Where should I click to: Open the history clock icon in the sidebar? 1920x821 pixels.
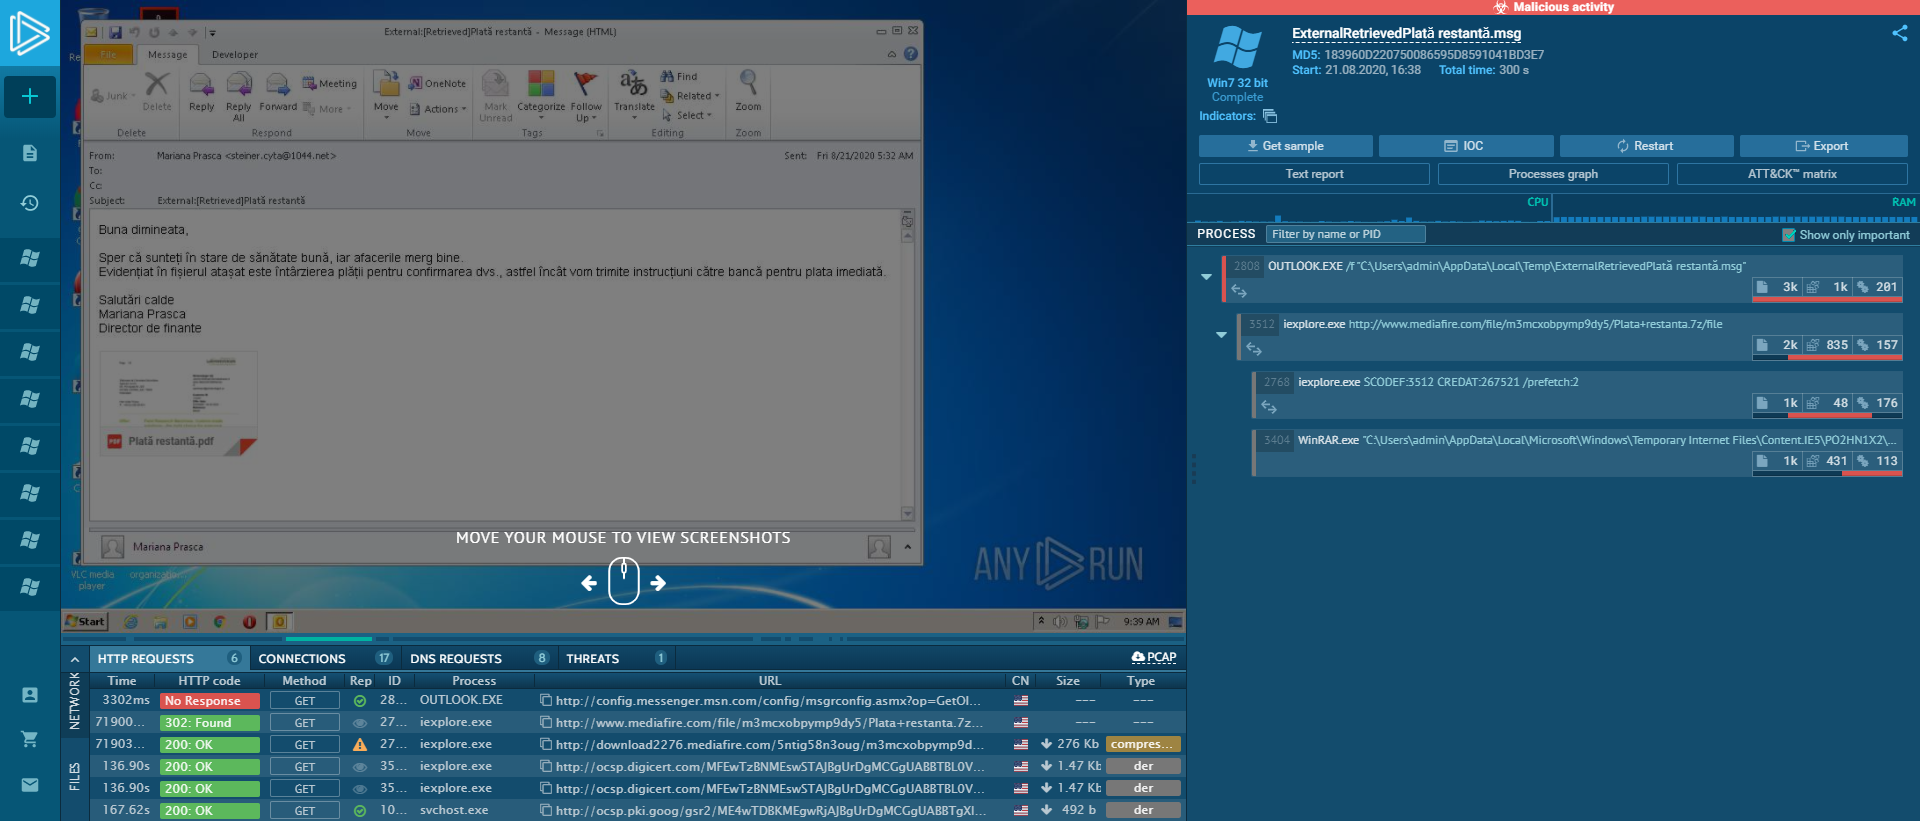pos(30,203)
